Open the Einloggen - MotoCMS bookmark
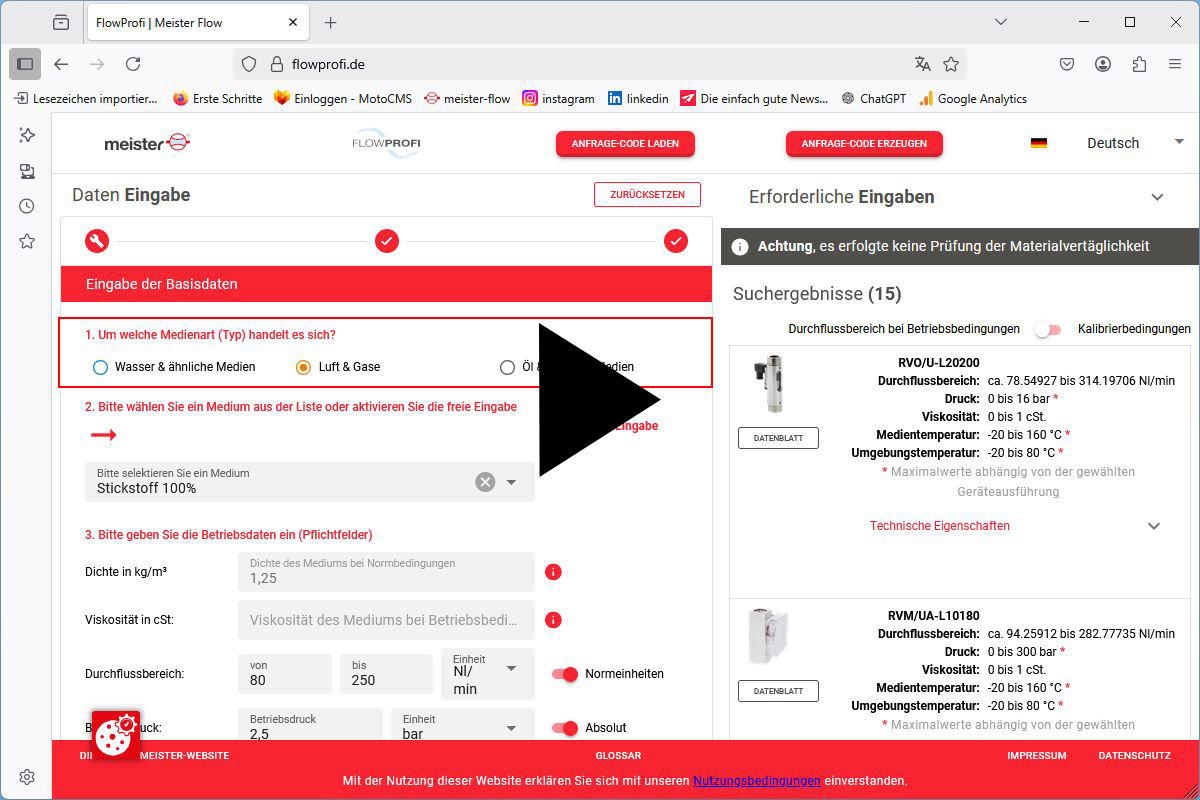Viewport: 1200px width, 800px height. coord(342,99)
